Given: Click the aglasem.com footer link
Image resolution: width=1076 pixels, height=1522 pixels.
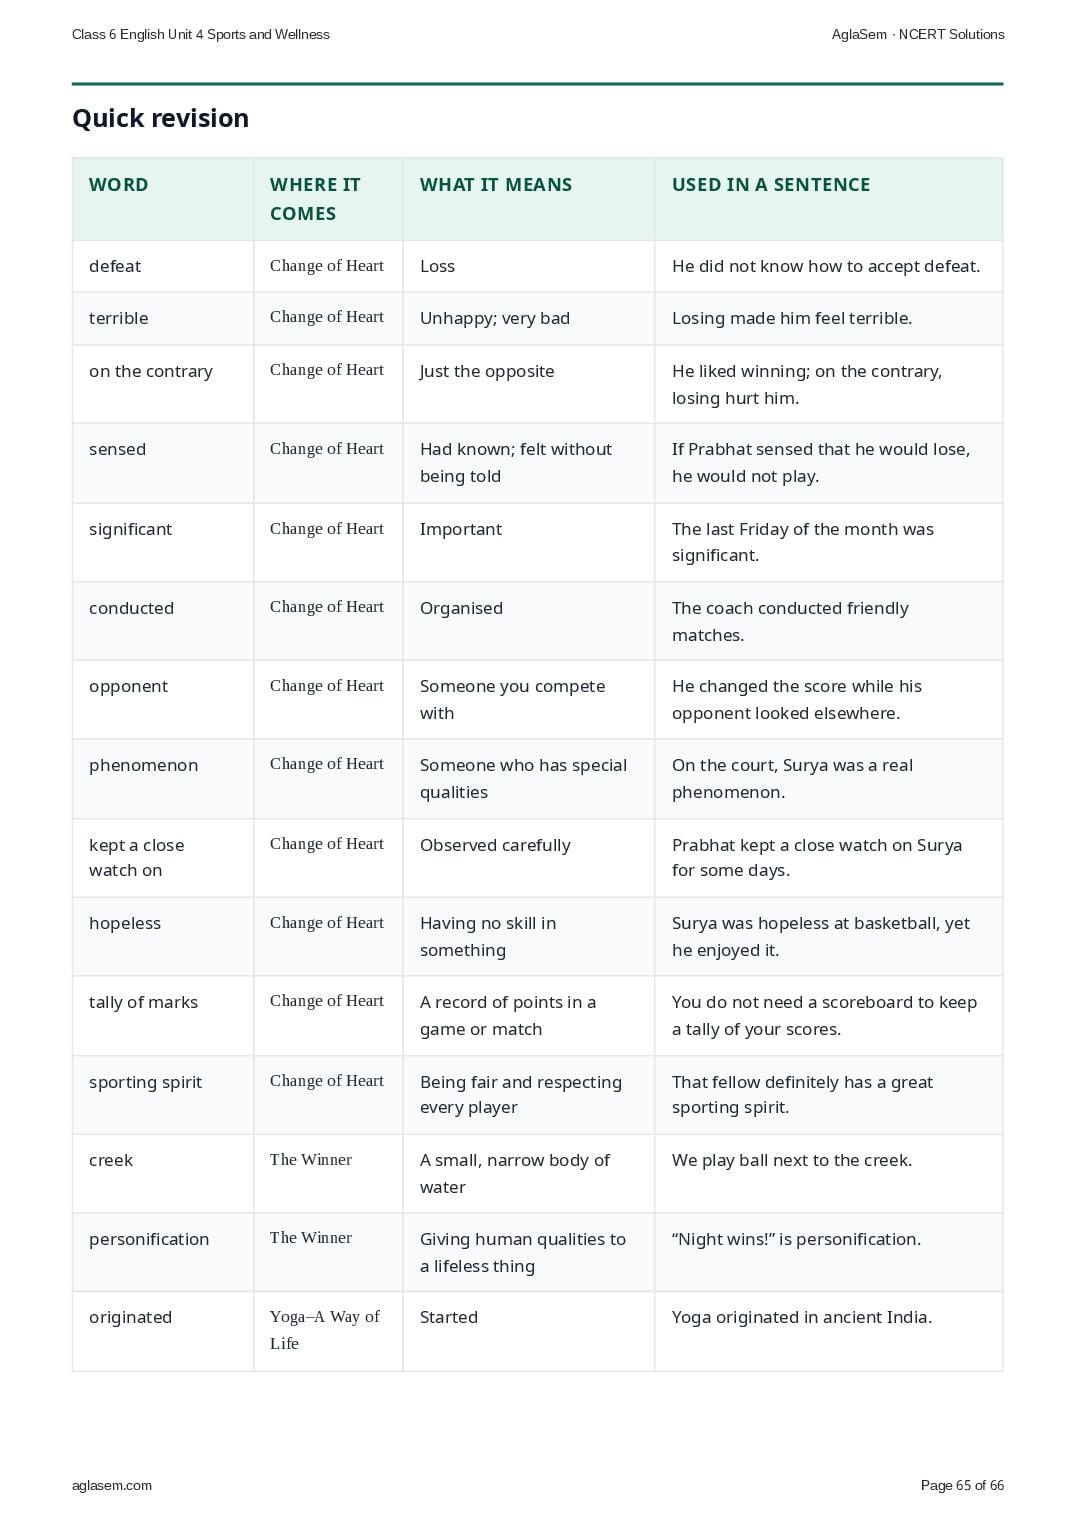Looking at the screenshot, I should tap(112, 1485).
